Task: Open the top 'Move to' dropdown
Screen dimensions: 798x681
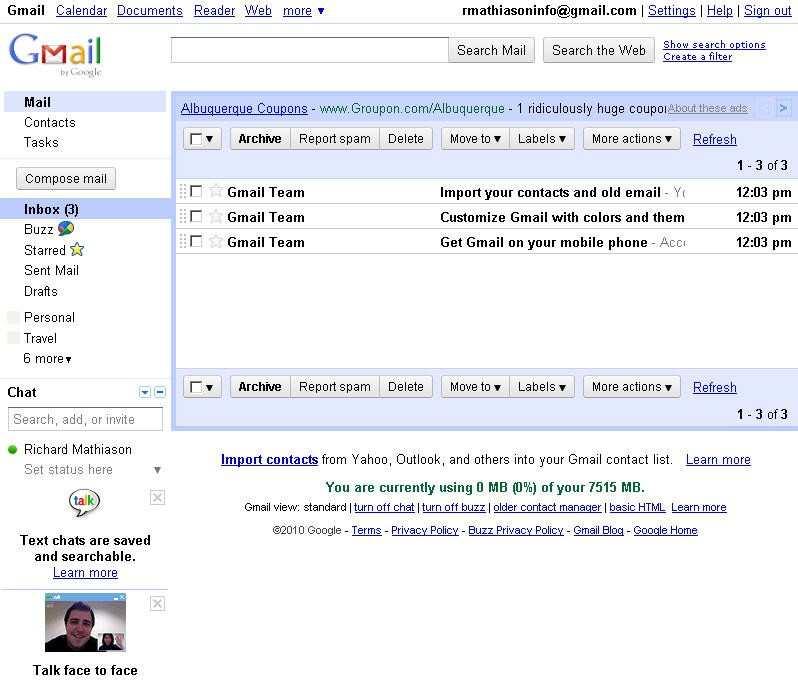Action: (x=475, y=139)
